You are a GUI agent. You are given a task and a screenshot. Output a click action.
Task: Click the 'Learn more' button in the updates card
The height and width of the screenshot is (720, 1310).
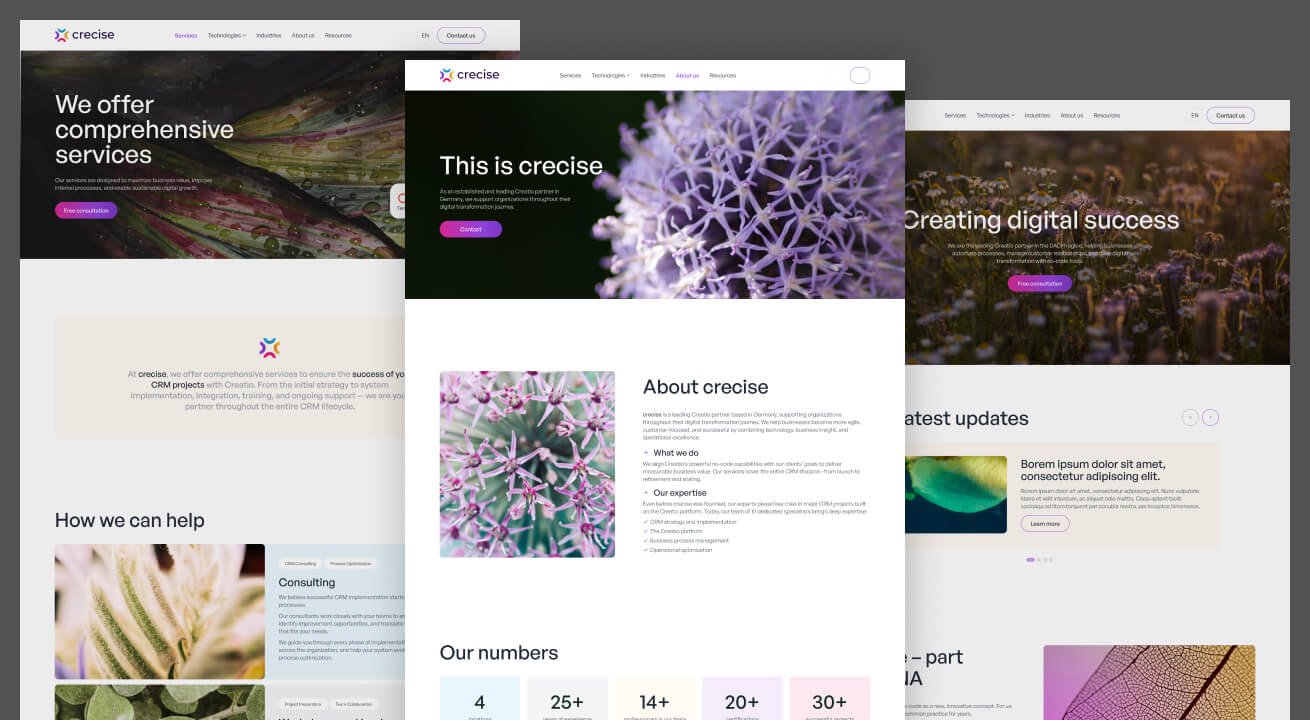(x=1044, y=523)
